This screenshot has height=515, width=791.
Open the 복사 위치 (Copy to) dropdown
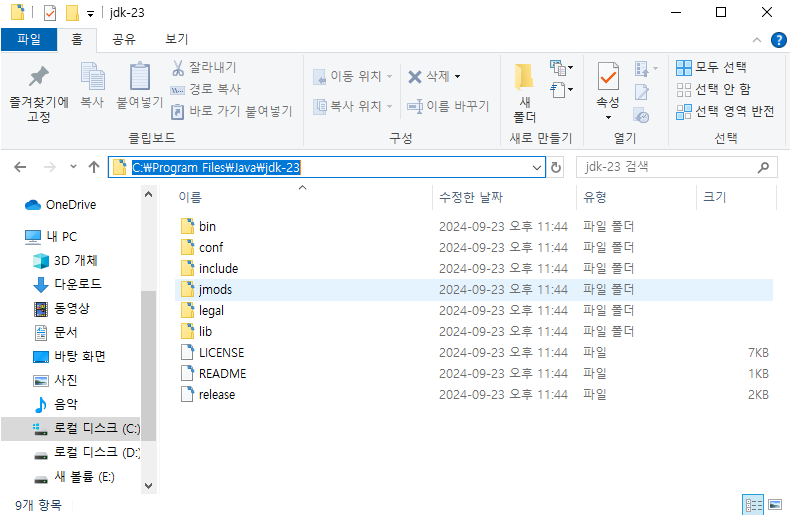pos(353,106)
